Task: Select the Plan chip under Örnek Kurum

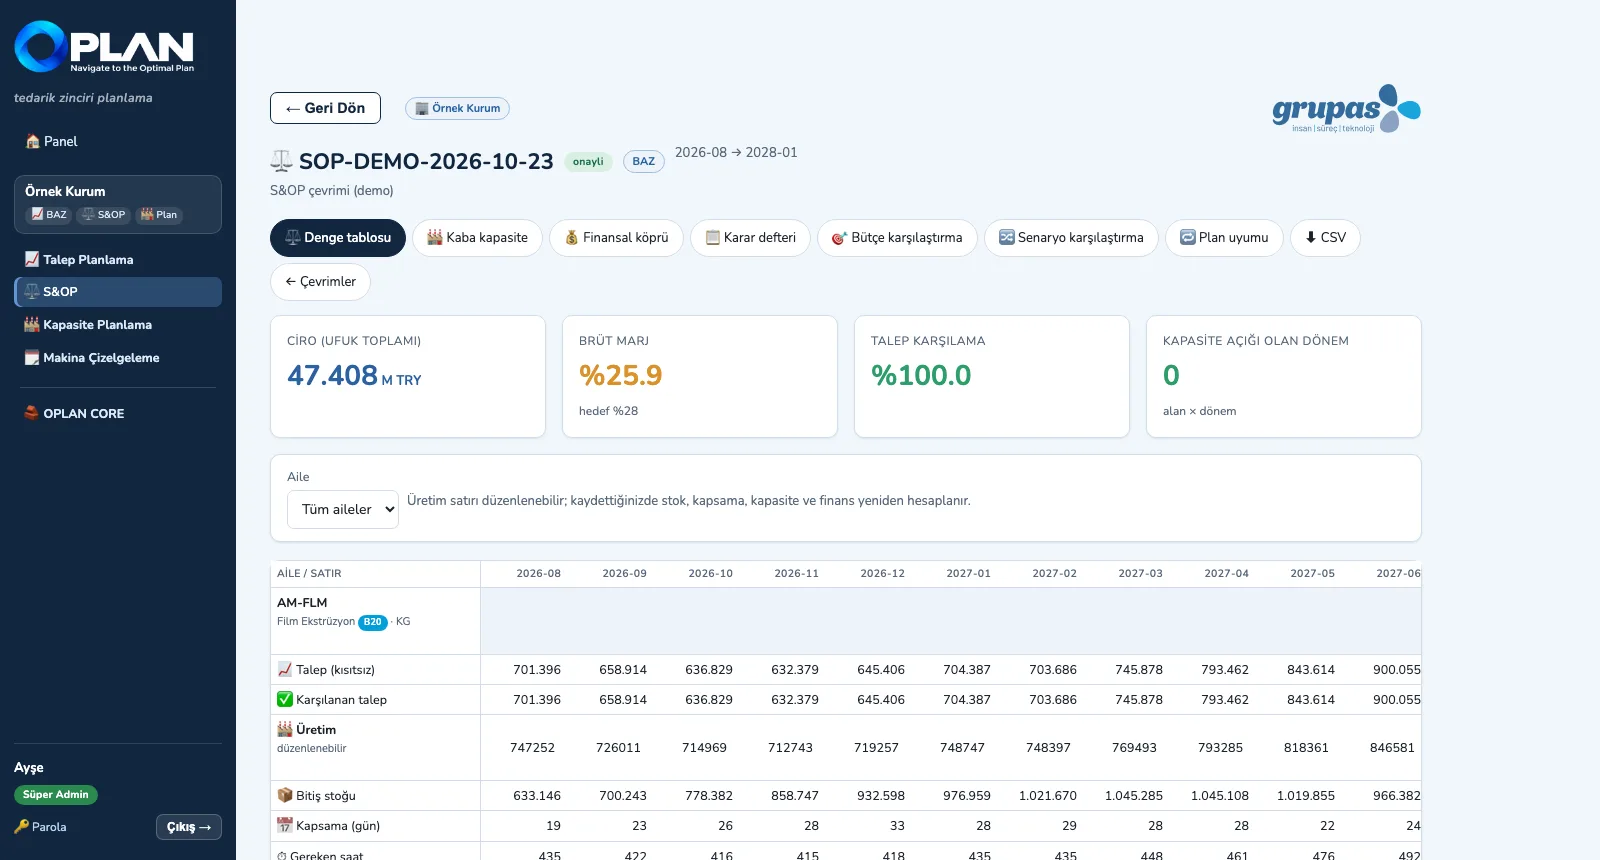Action: point(159,215)
